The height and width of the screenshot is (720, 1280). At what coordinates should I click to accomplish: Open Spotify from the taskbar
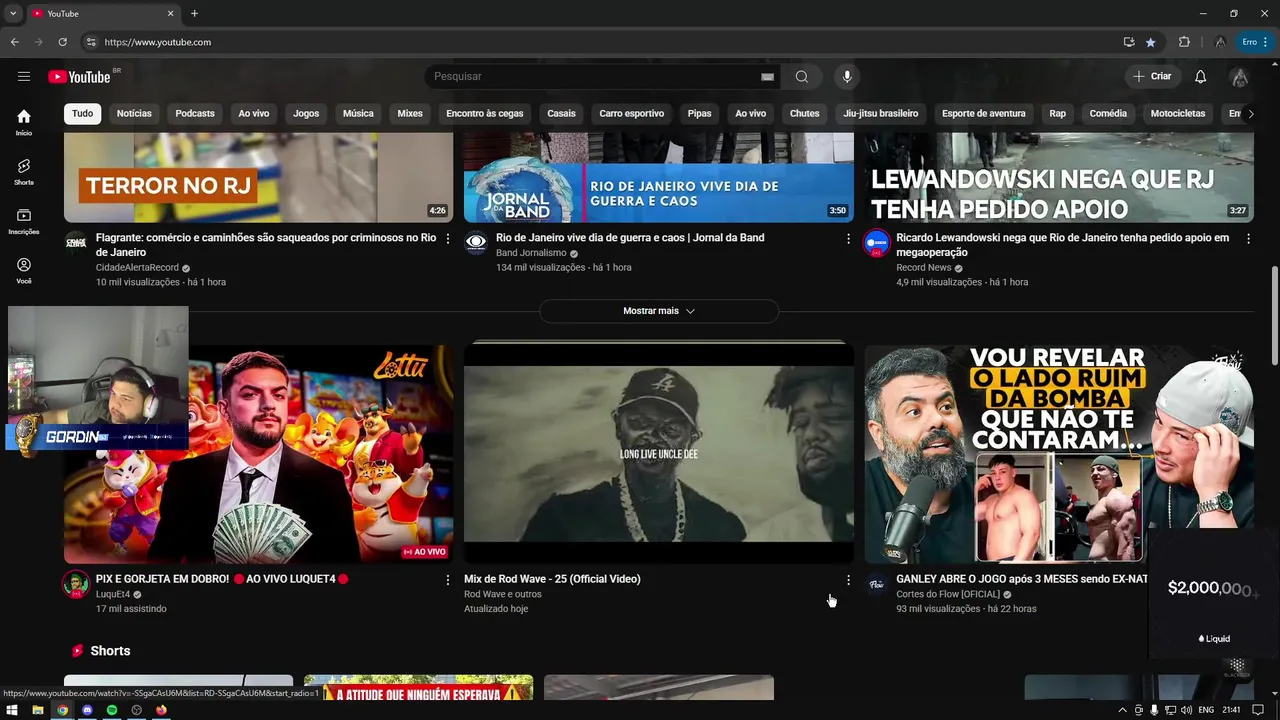pos(112,710)
